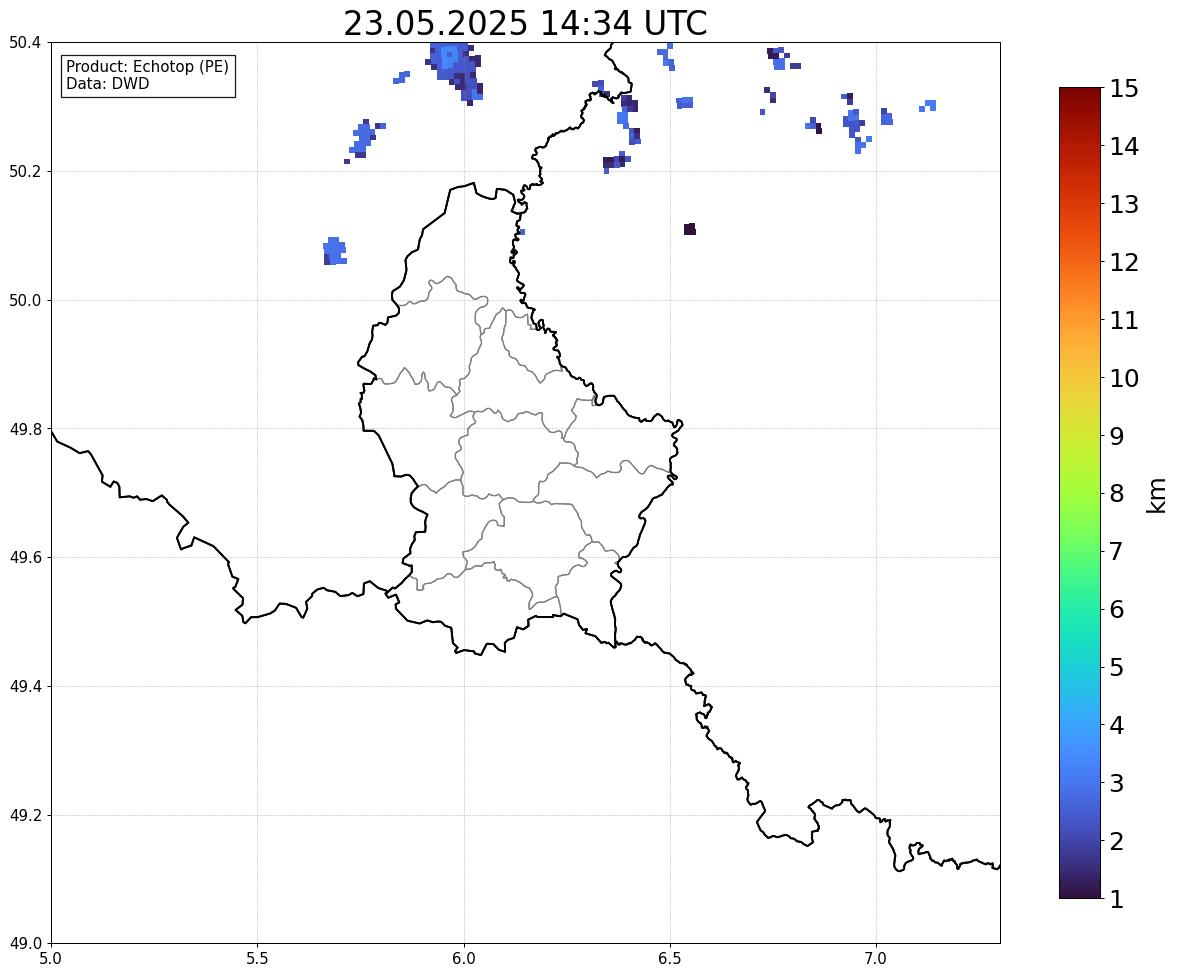Click colorbar tick label "15"
Screen dimensions: 1178x976
point(1125,89)
